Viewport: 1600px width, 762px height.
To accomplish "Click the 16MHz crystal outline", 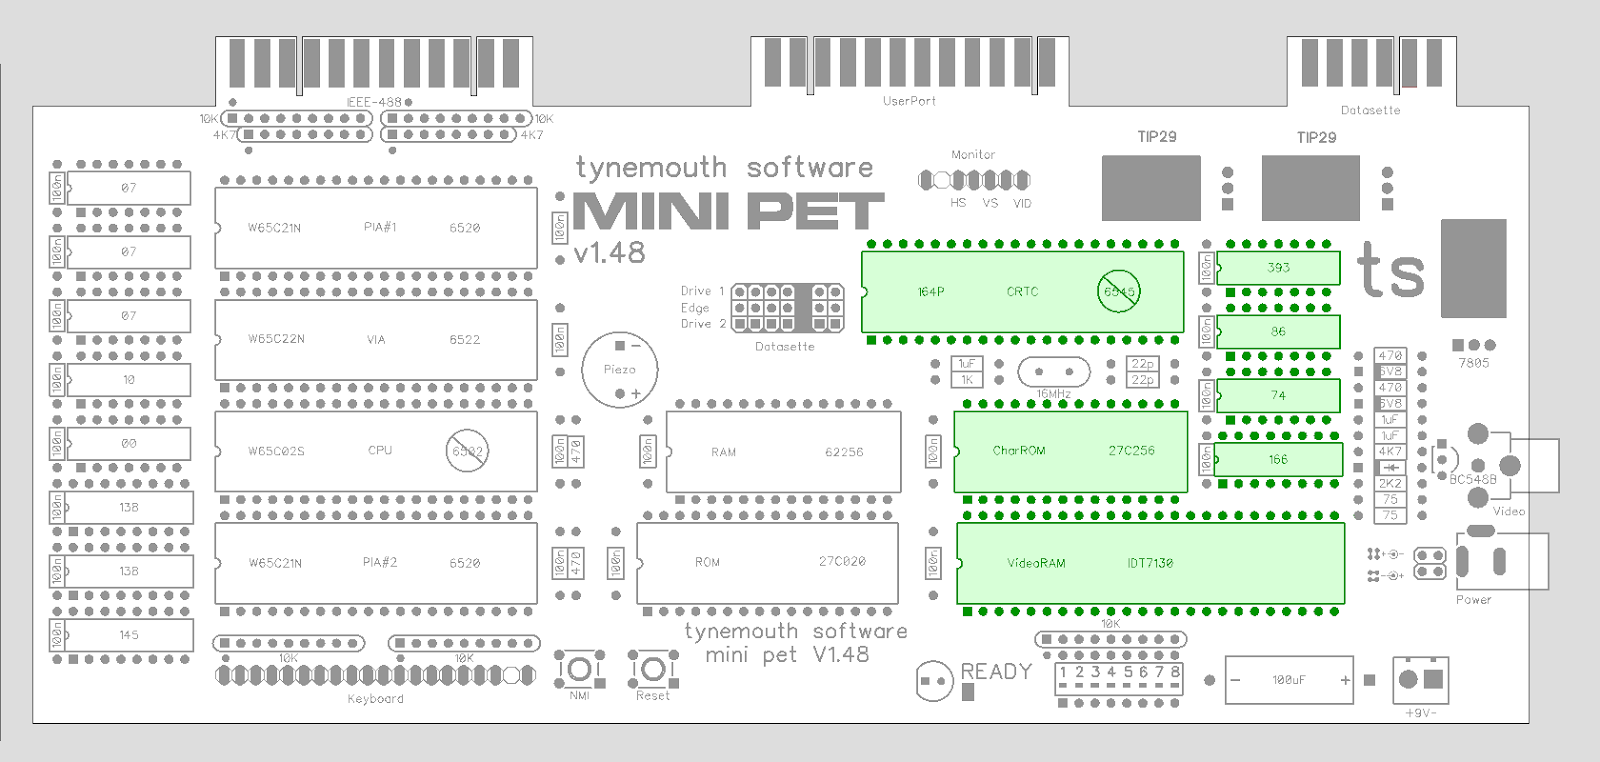I will (x=1053, y=373).
